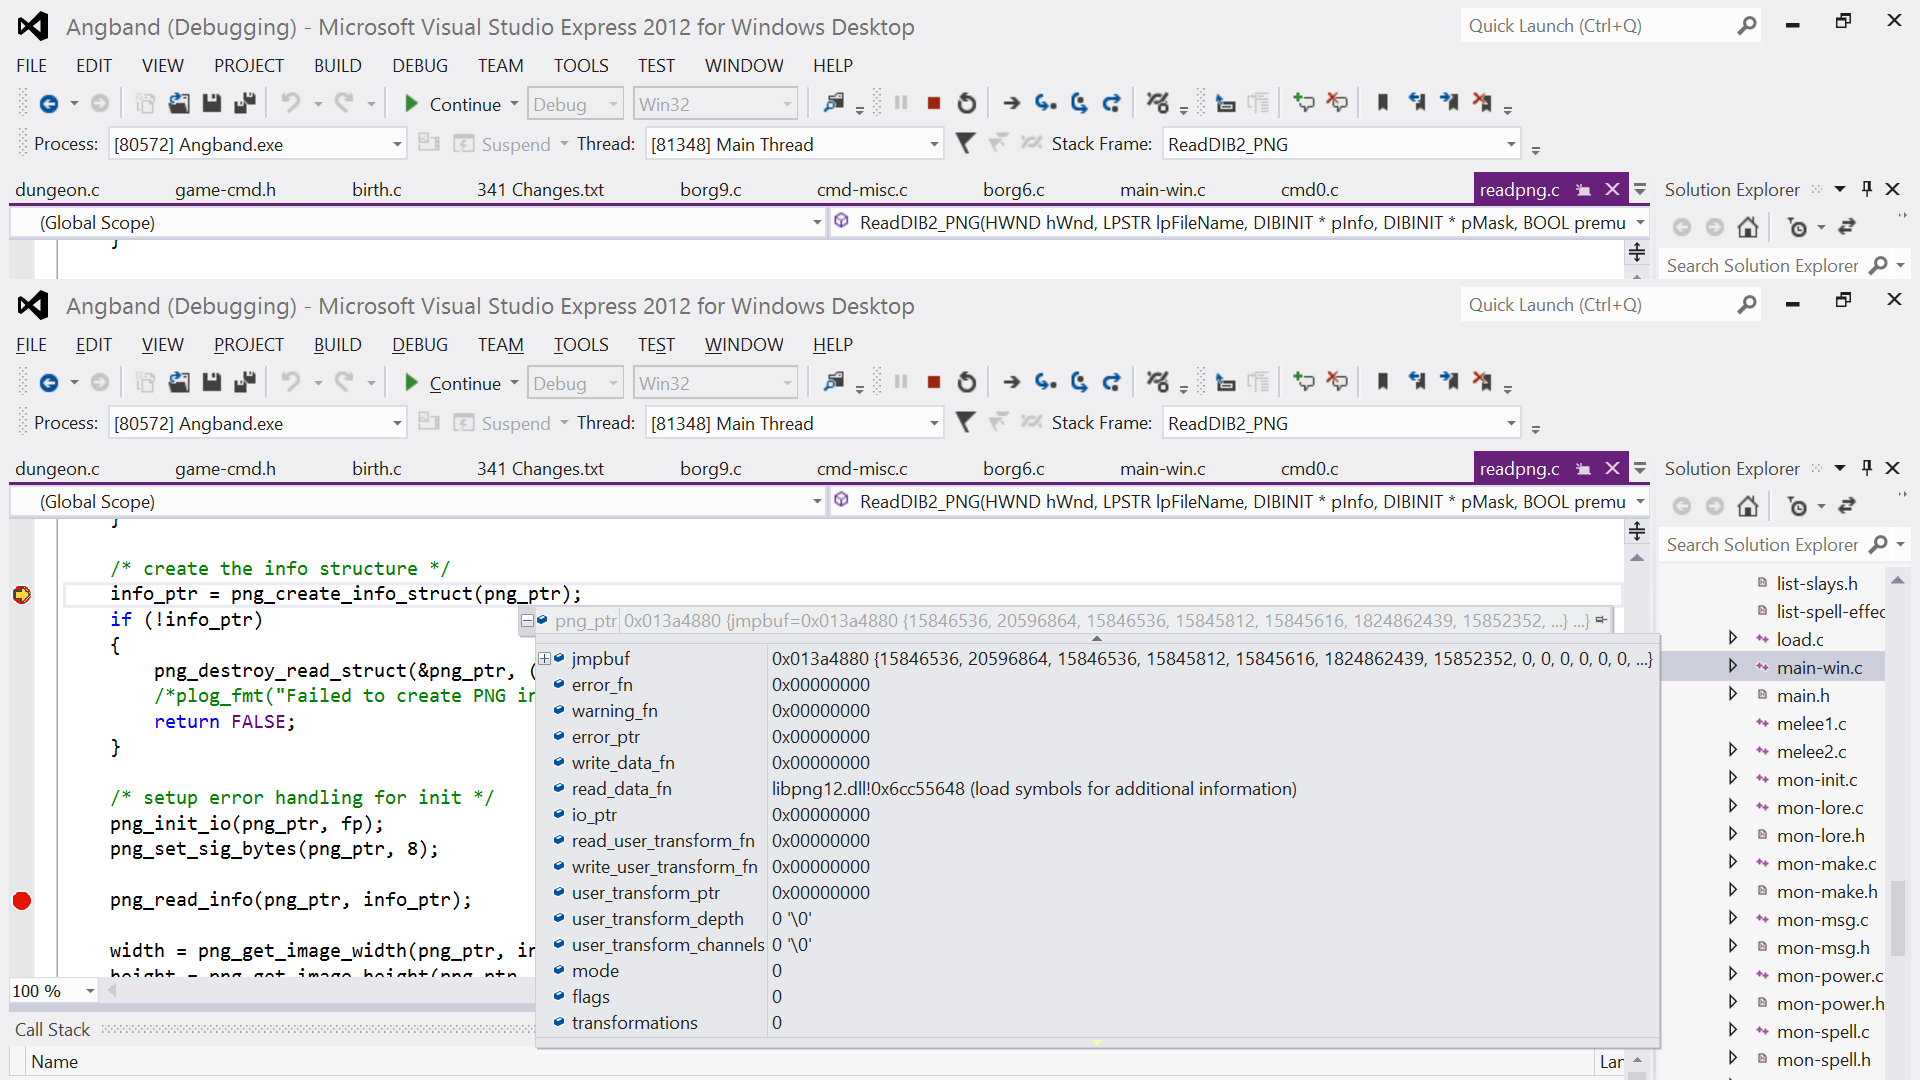Click Open File icon in lower window toolbar

pyautogui.click(x=179, y=383)
